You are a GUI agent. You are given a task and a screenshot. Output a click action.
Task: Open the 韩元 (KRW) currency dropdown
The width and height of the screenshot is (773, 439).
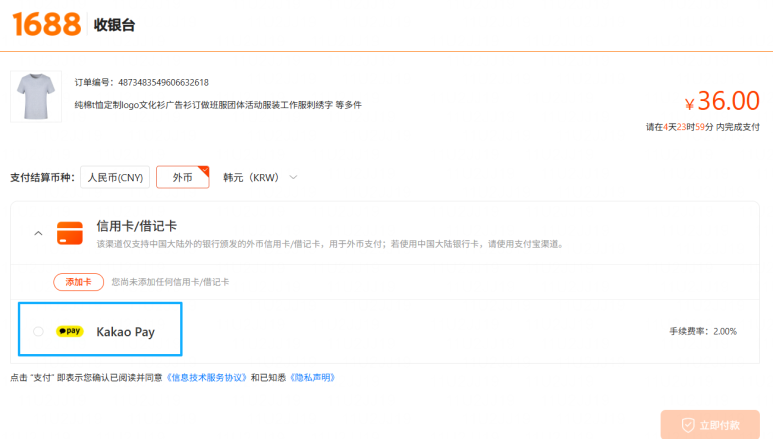pyautogui.click(x=260, y=178)
